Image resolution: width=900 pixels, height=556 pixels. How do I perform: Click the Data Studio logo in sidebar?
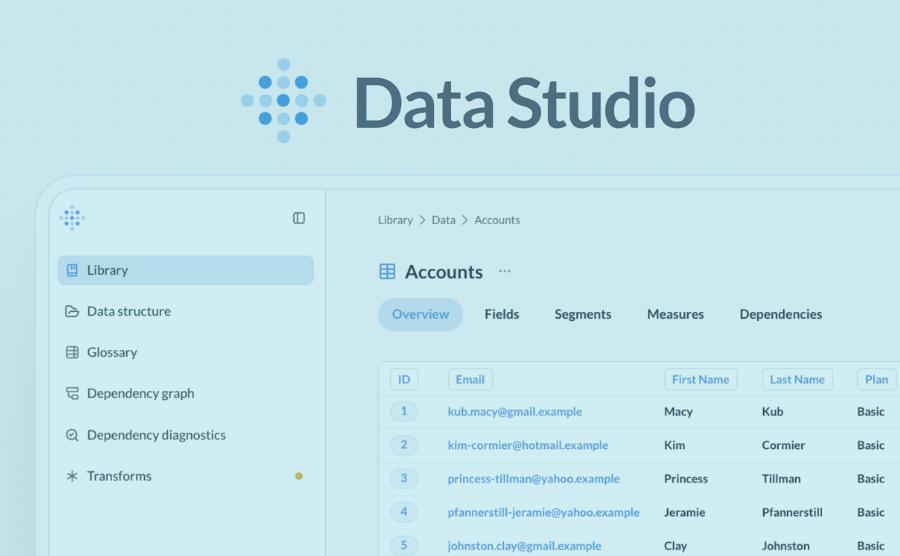click(72, 218)
